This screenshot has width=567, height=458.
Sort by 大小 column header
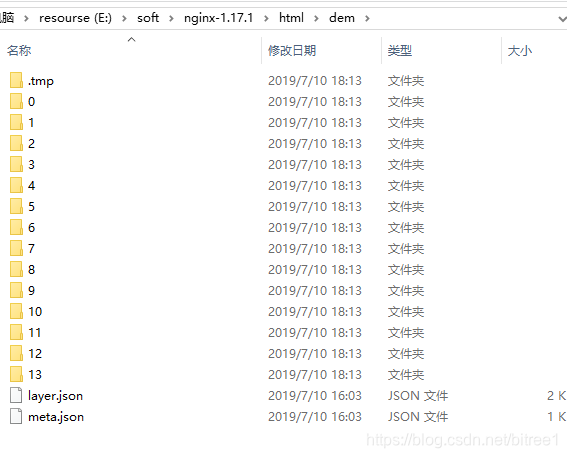tap(520, 51)
